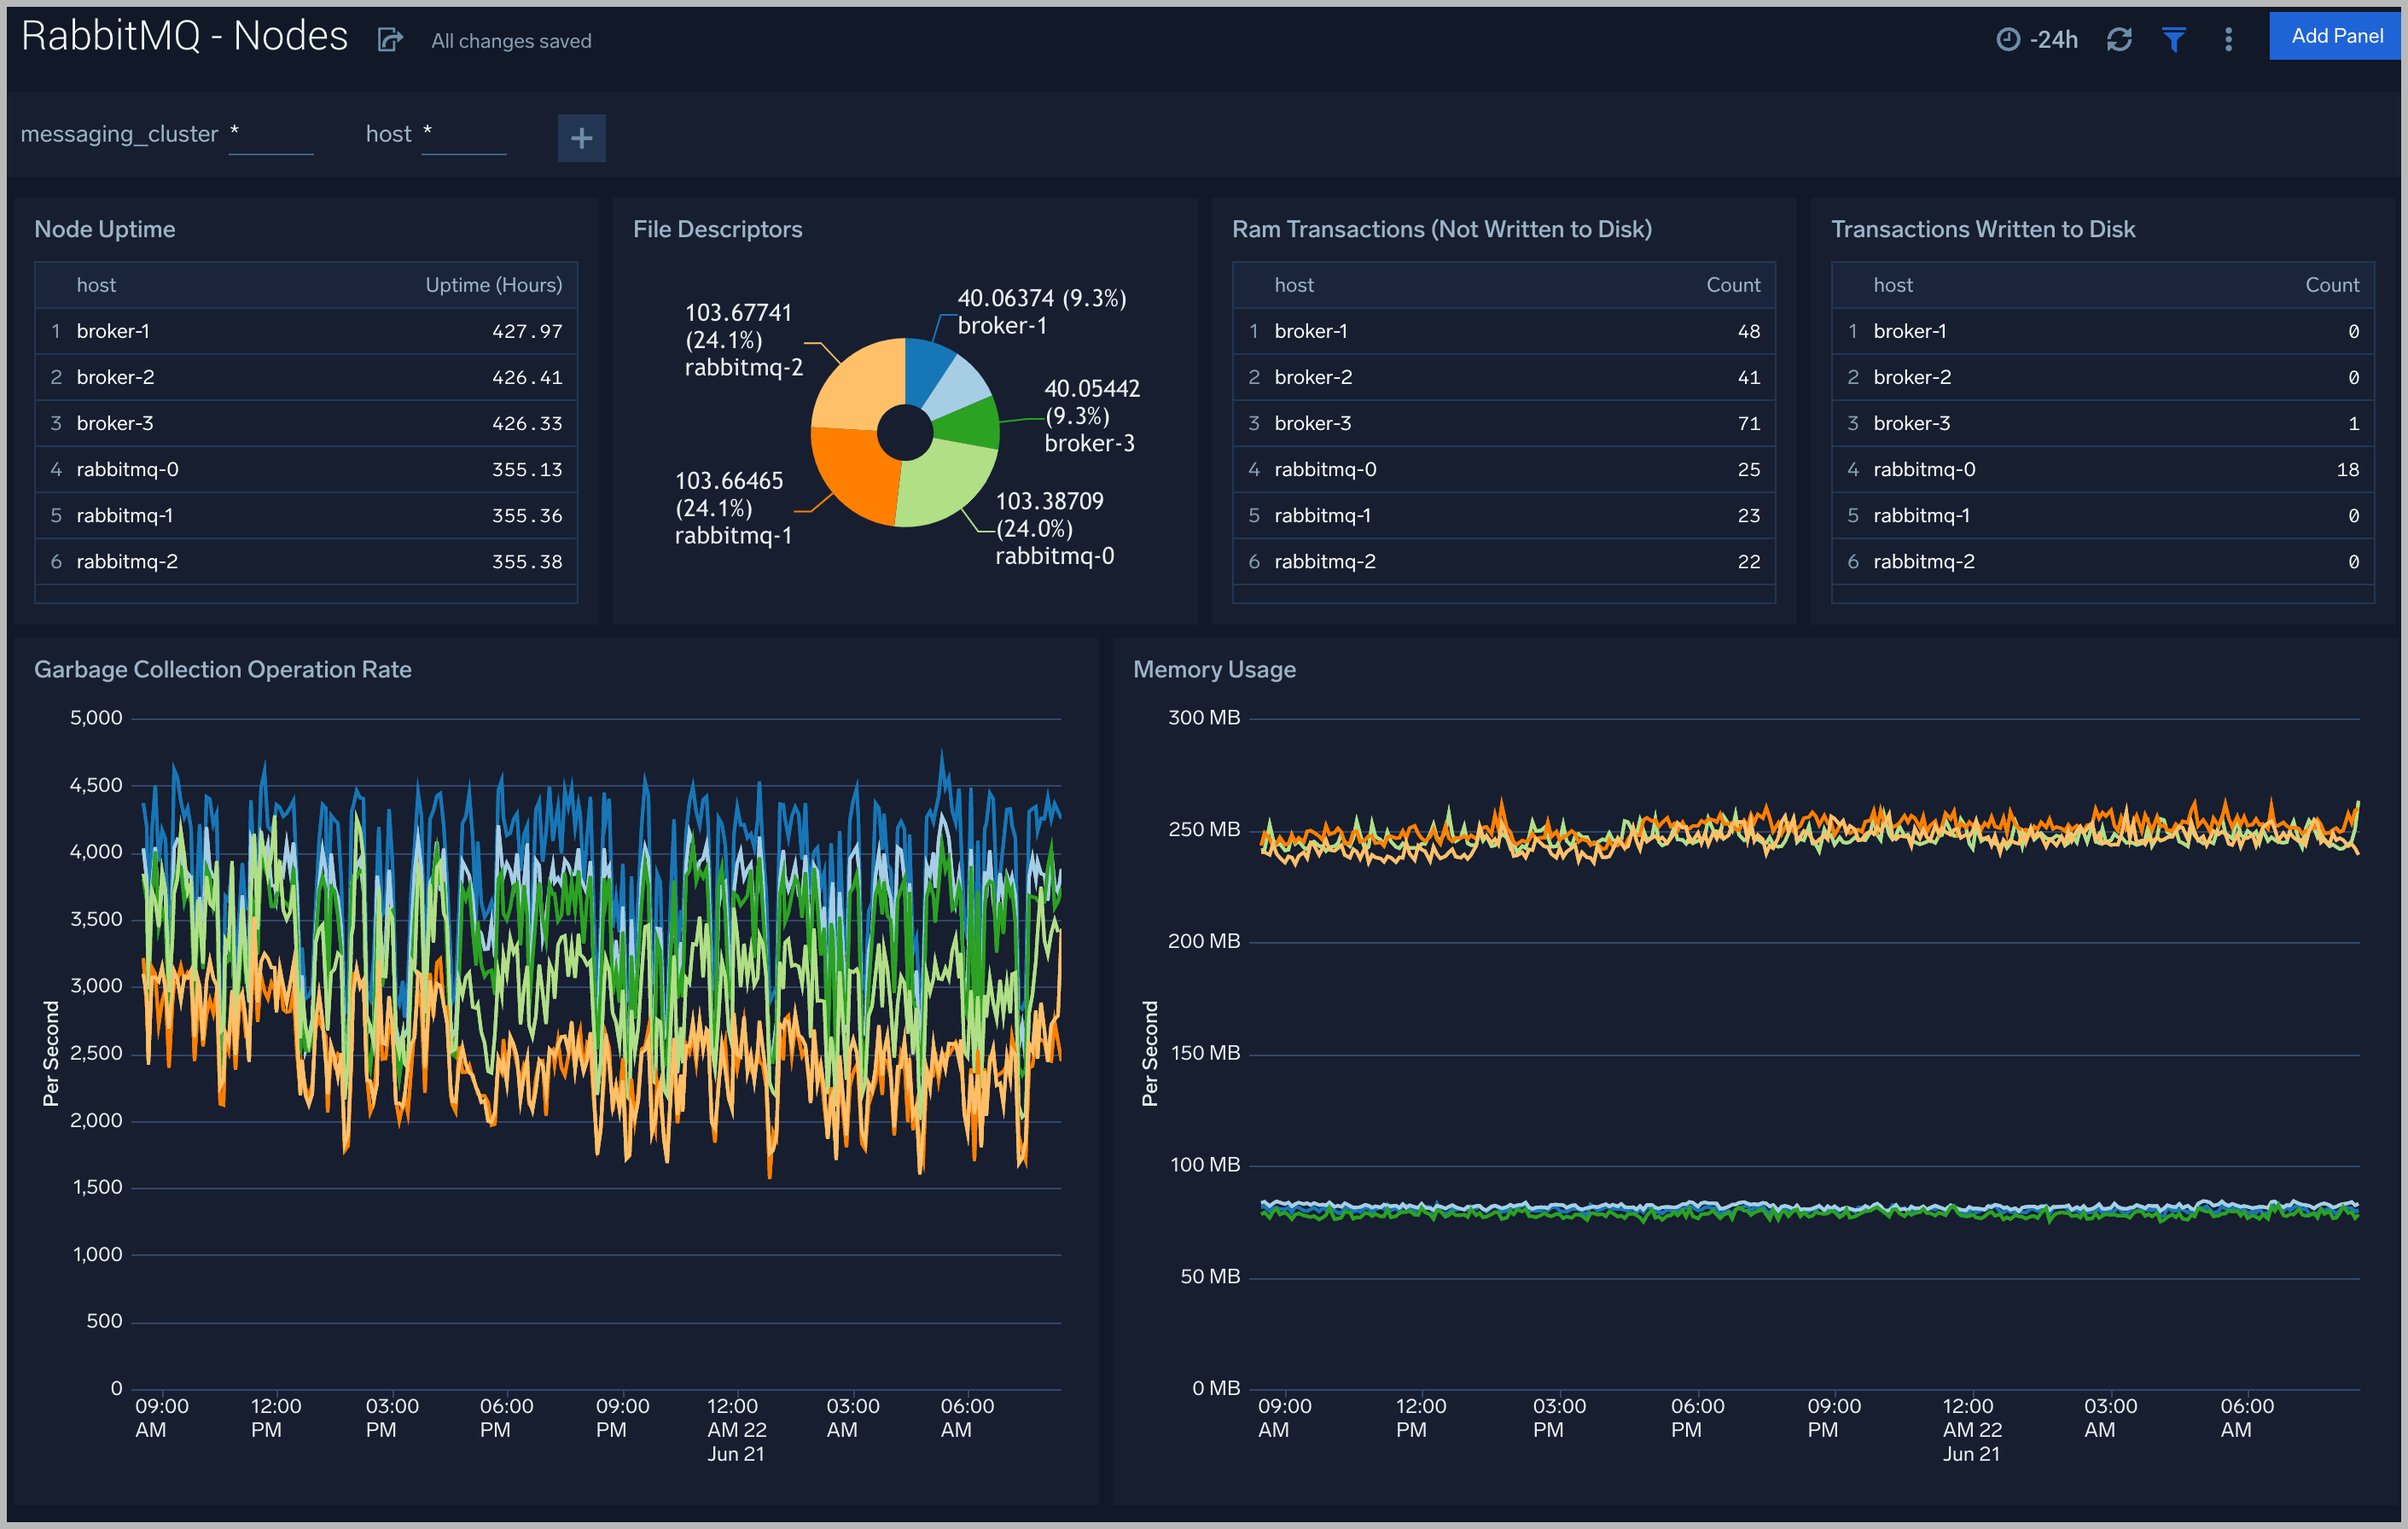Sort the Count column in Ram Transactions panel
This screenshot has height=1529, width=2408.
point(1733,284)
